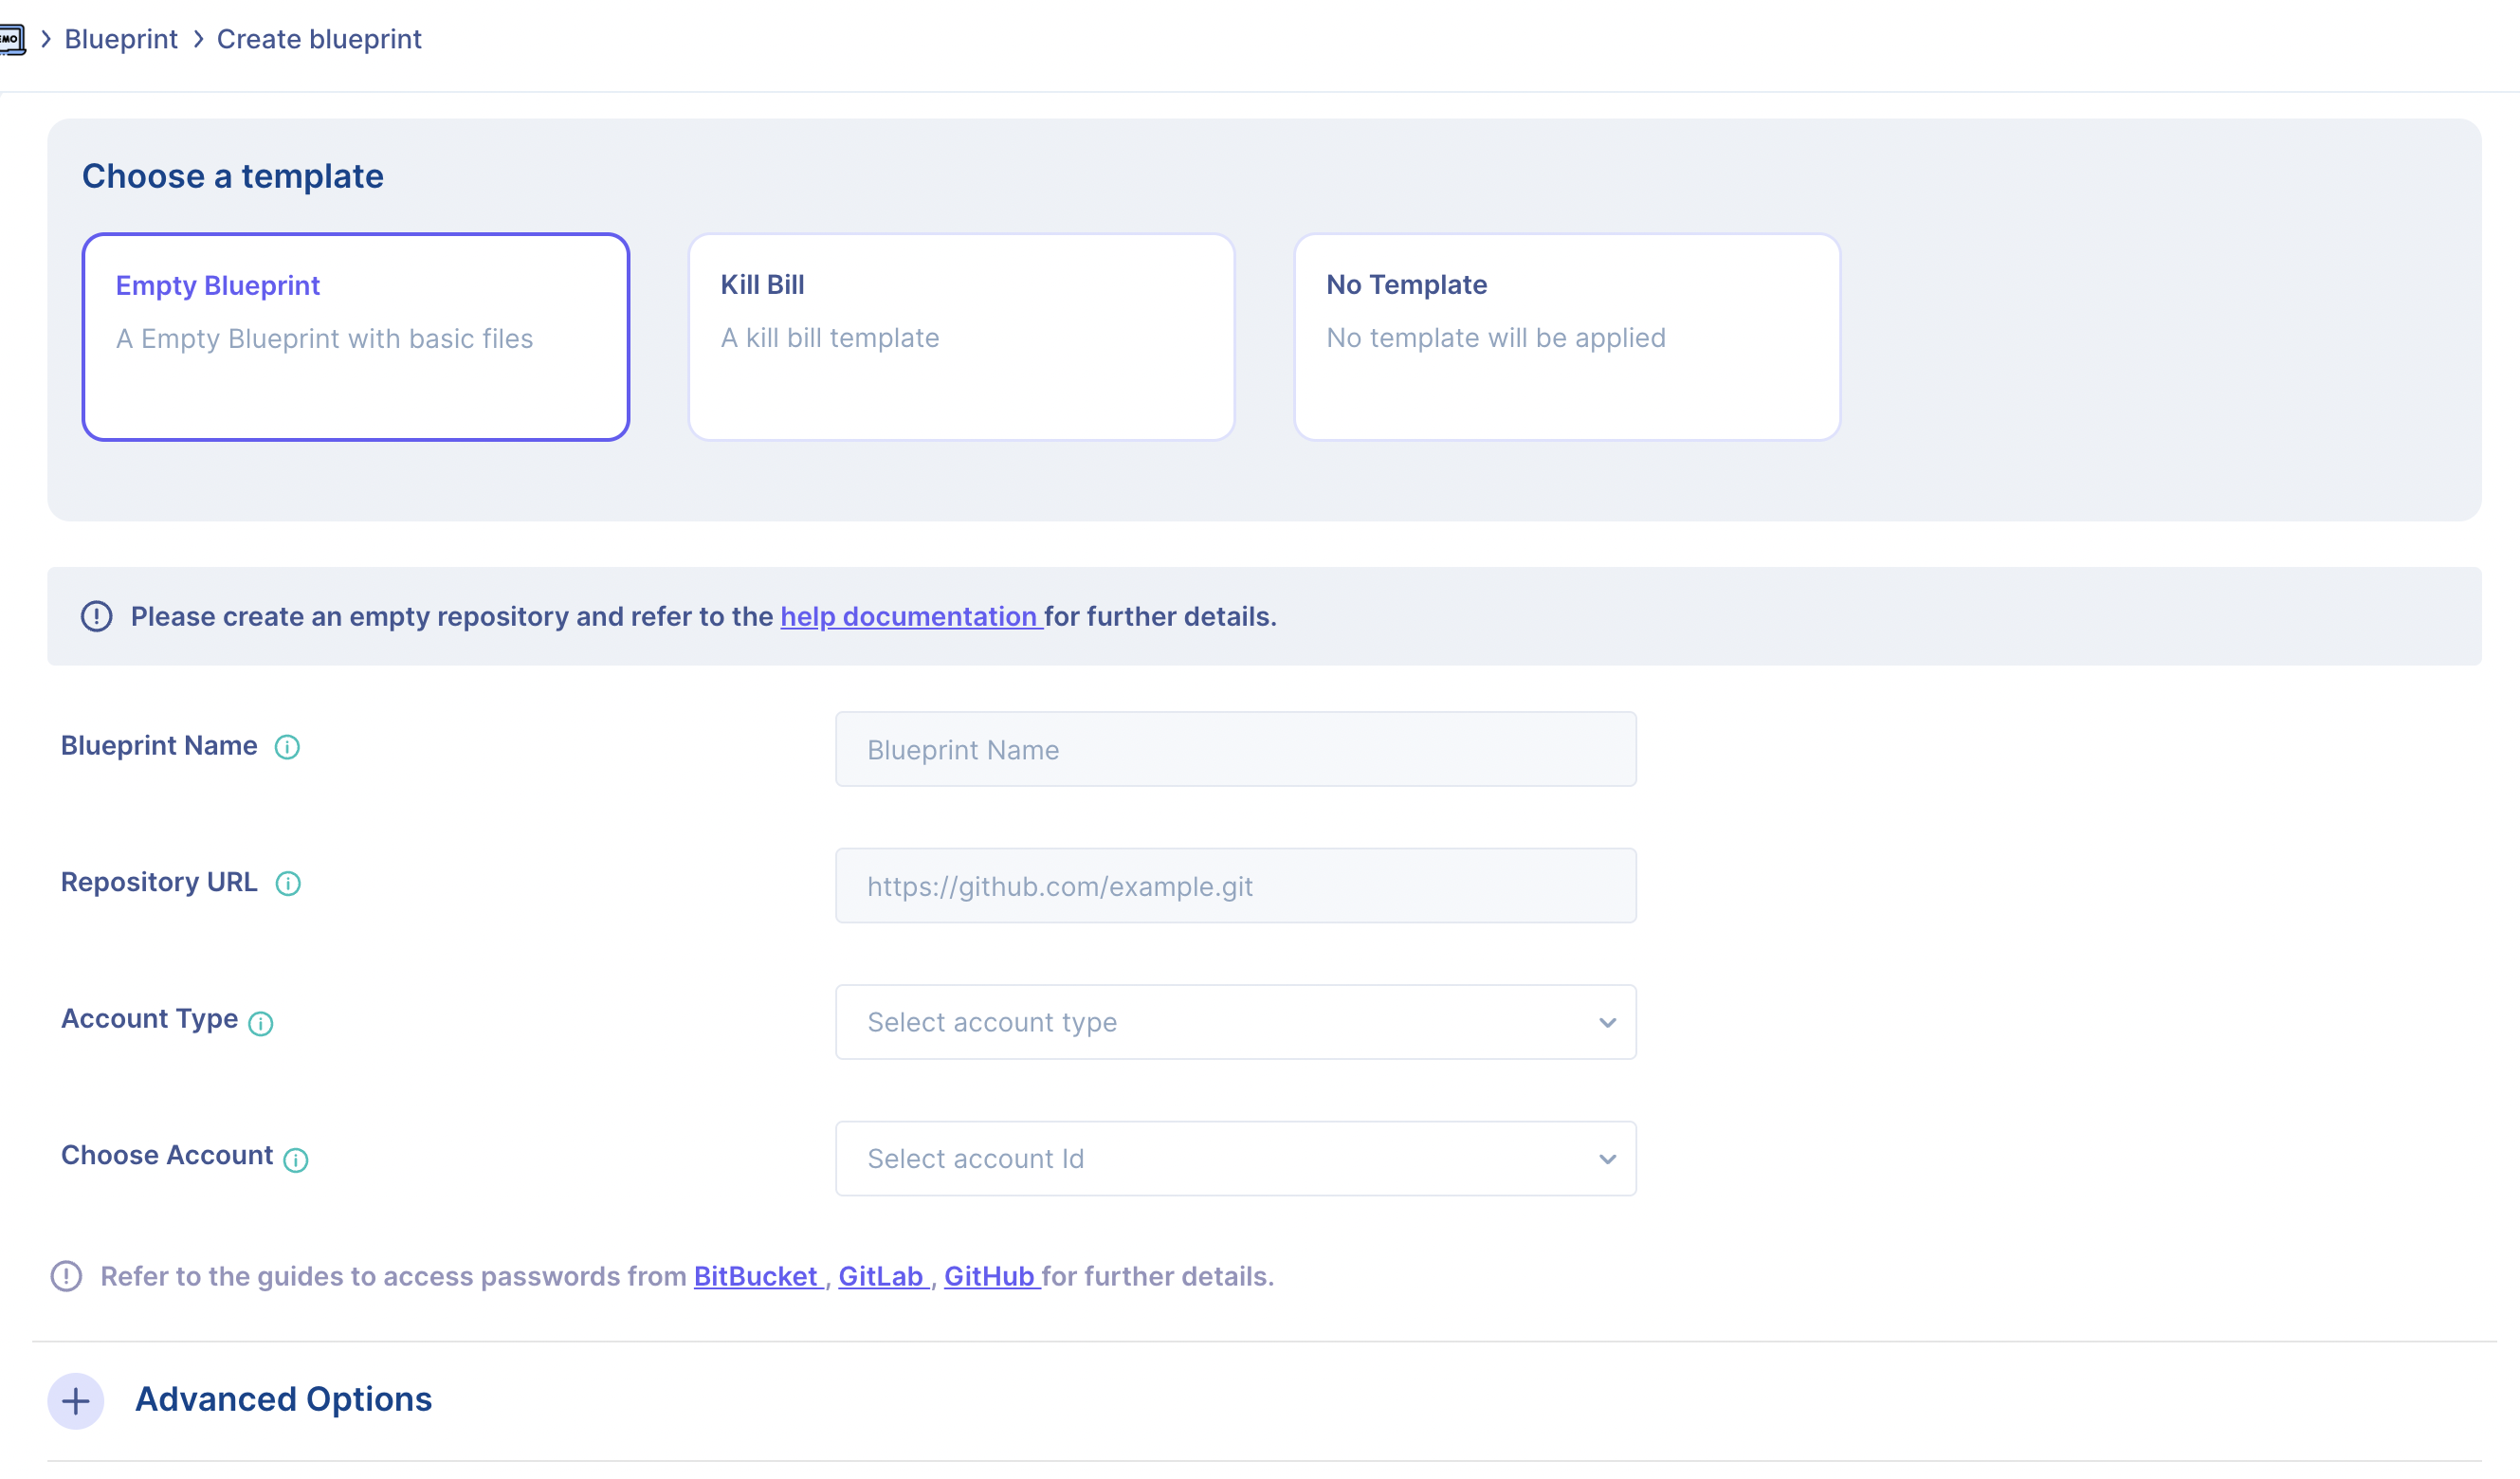2520x1479 pixels.
Task: Click the alert icon beside password guides note
Action: [x=67, y=1276]
